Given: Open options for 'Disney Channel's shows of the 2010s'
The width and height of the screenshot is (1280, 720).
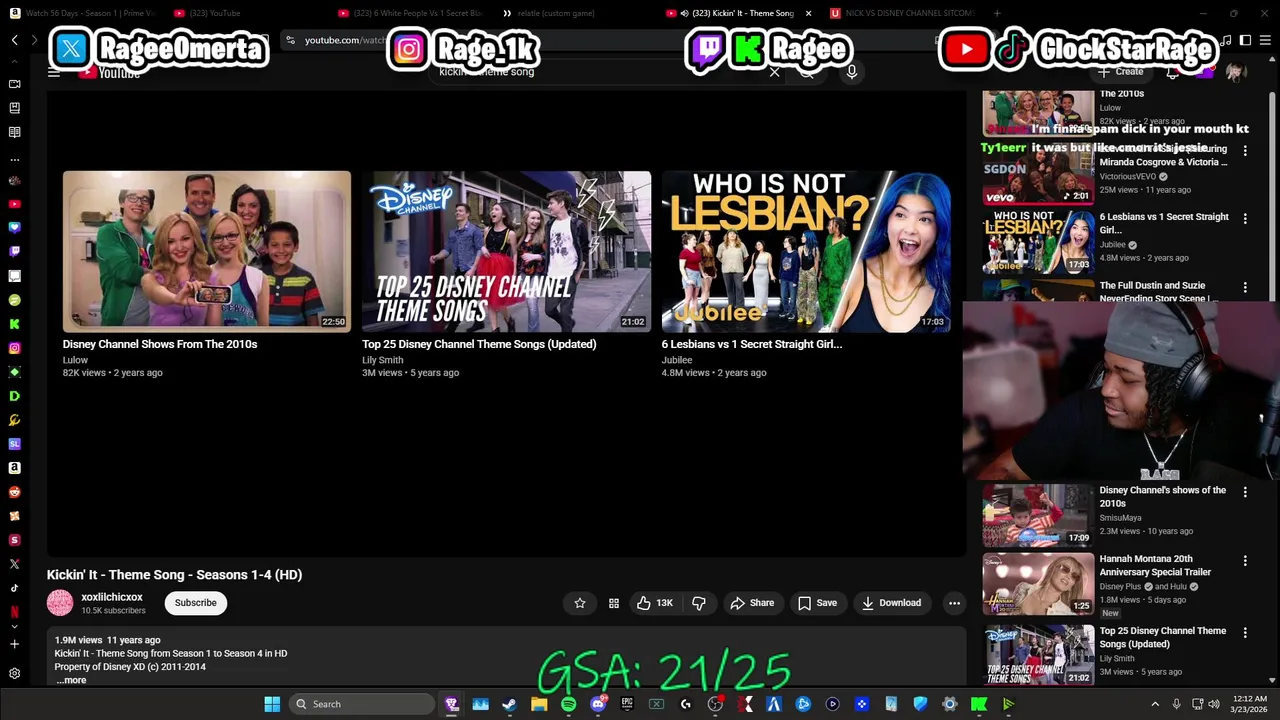Looking at the screenshot, I should pyautogui.click(x=1245, y=492).
